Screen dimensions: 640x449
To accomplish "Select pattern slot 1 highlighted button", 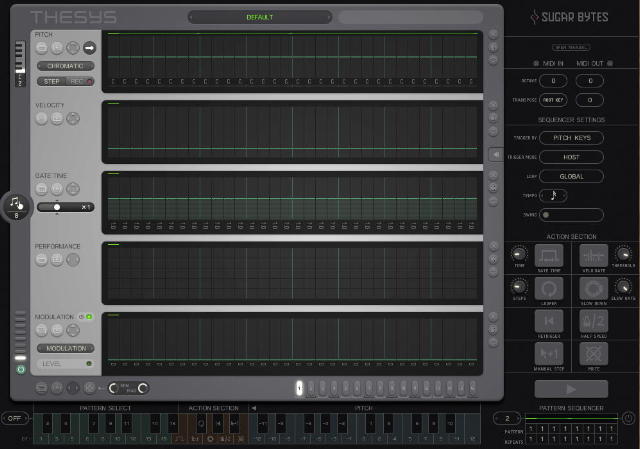I will (x=299, y=388).
